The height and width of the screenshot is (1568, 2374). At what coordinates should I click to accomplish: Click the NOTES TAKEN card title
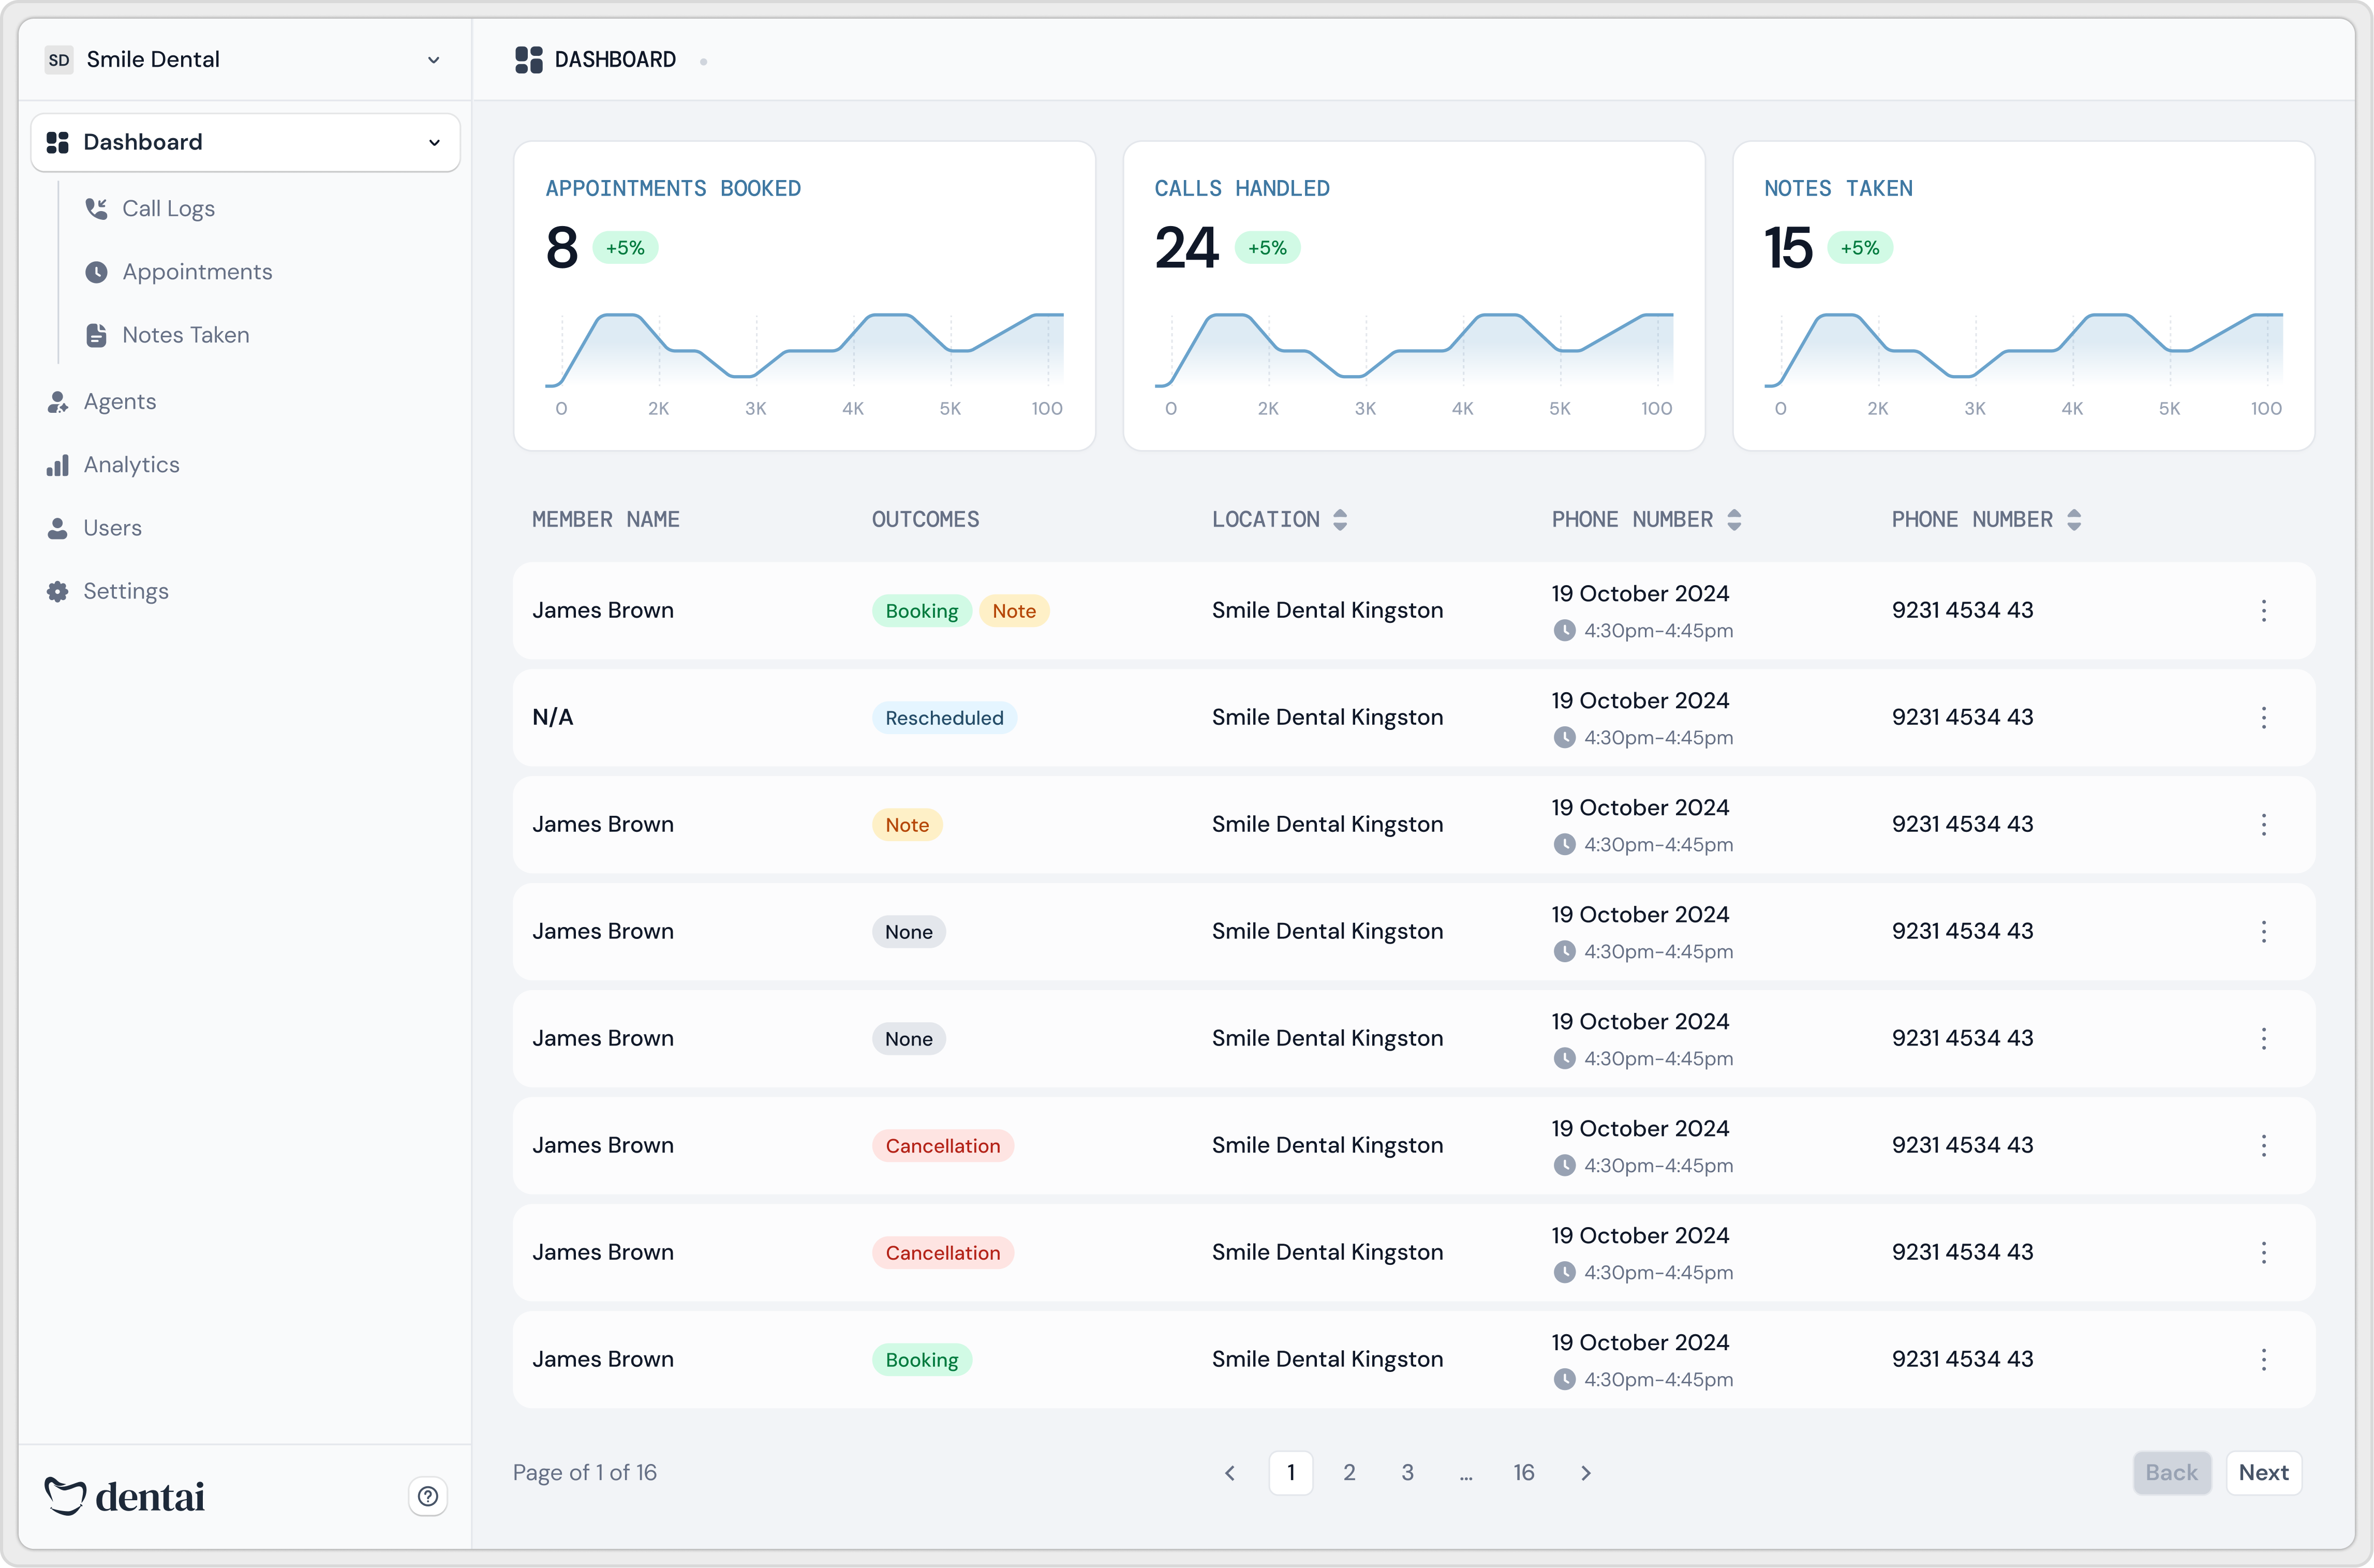point(1838,189)
